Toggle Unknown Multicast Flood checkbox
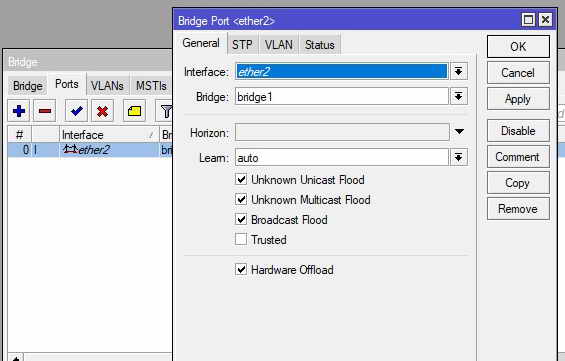Image resolution: width=565 pixels, height=361 pixels. coord(241,199)
